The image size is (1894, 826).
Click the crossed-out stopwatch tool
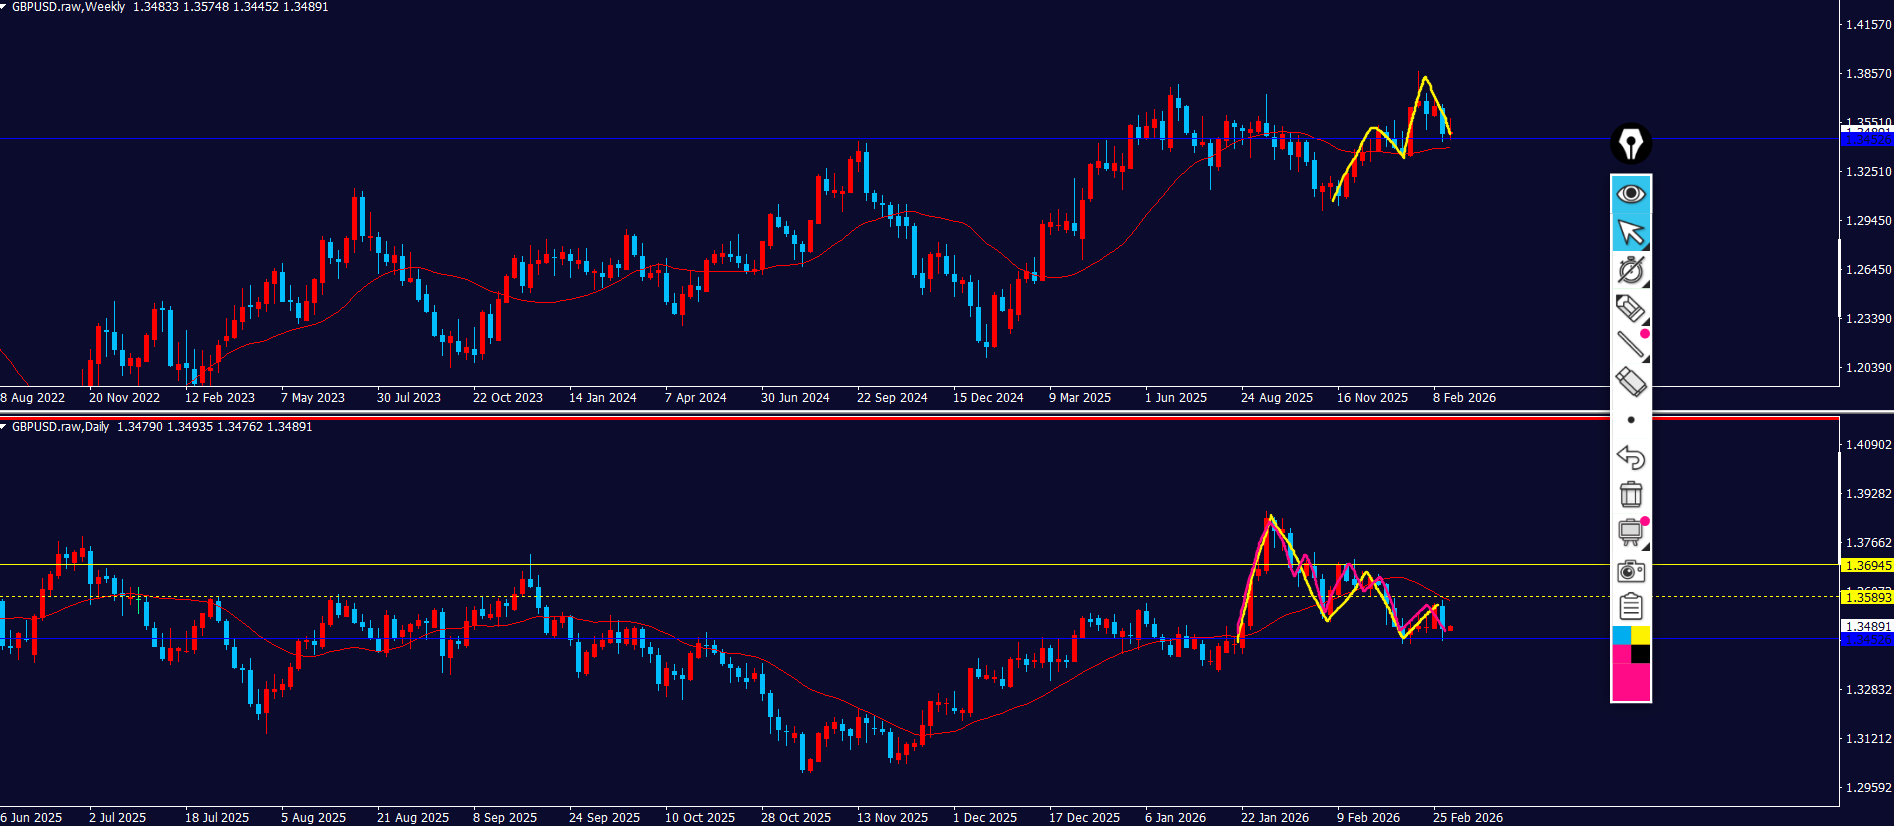(1631, 270)
